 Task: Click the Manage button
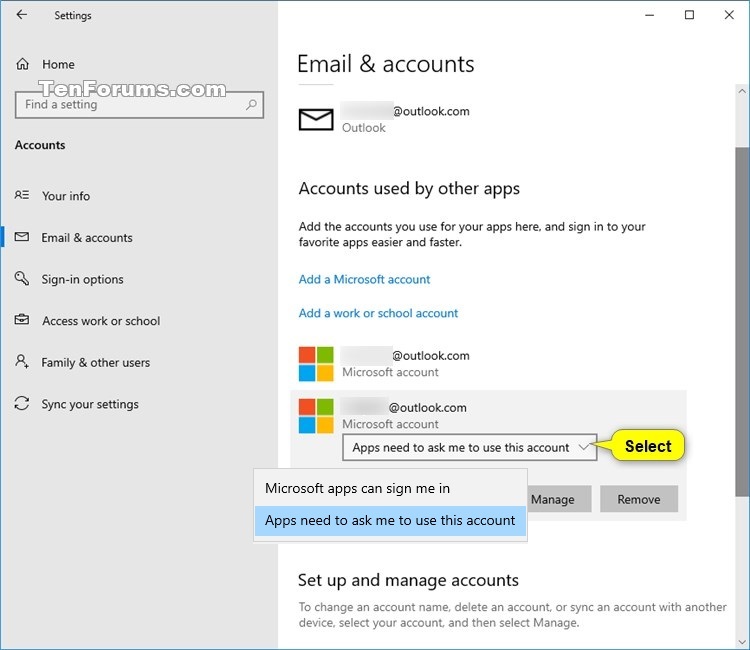[558, 499]
